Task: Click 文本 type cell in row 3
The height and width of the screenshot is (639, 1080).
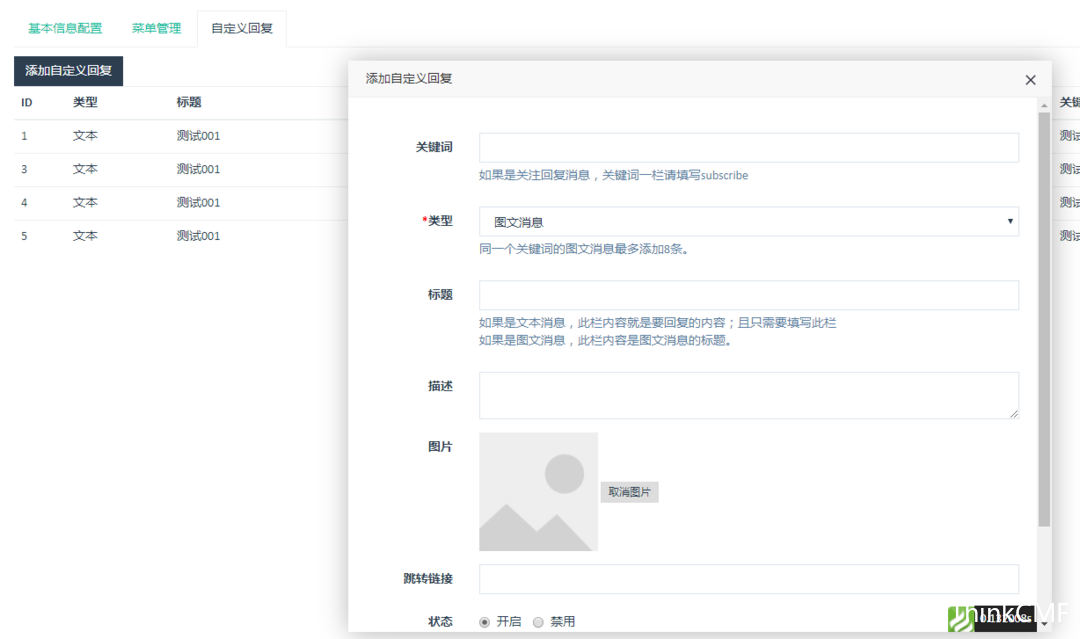Action: (85, 169)
